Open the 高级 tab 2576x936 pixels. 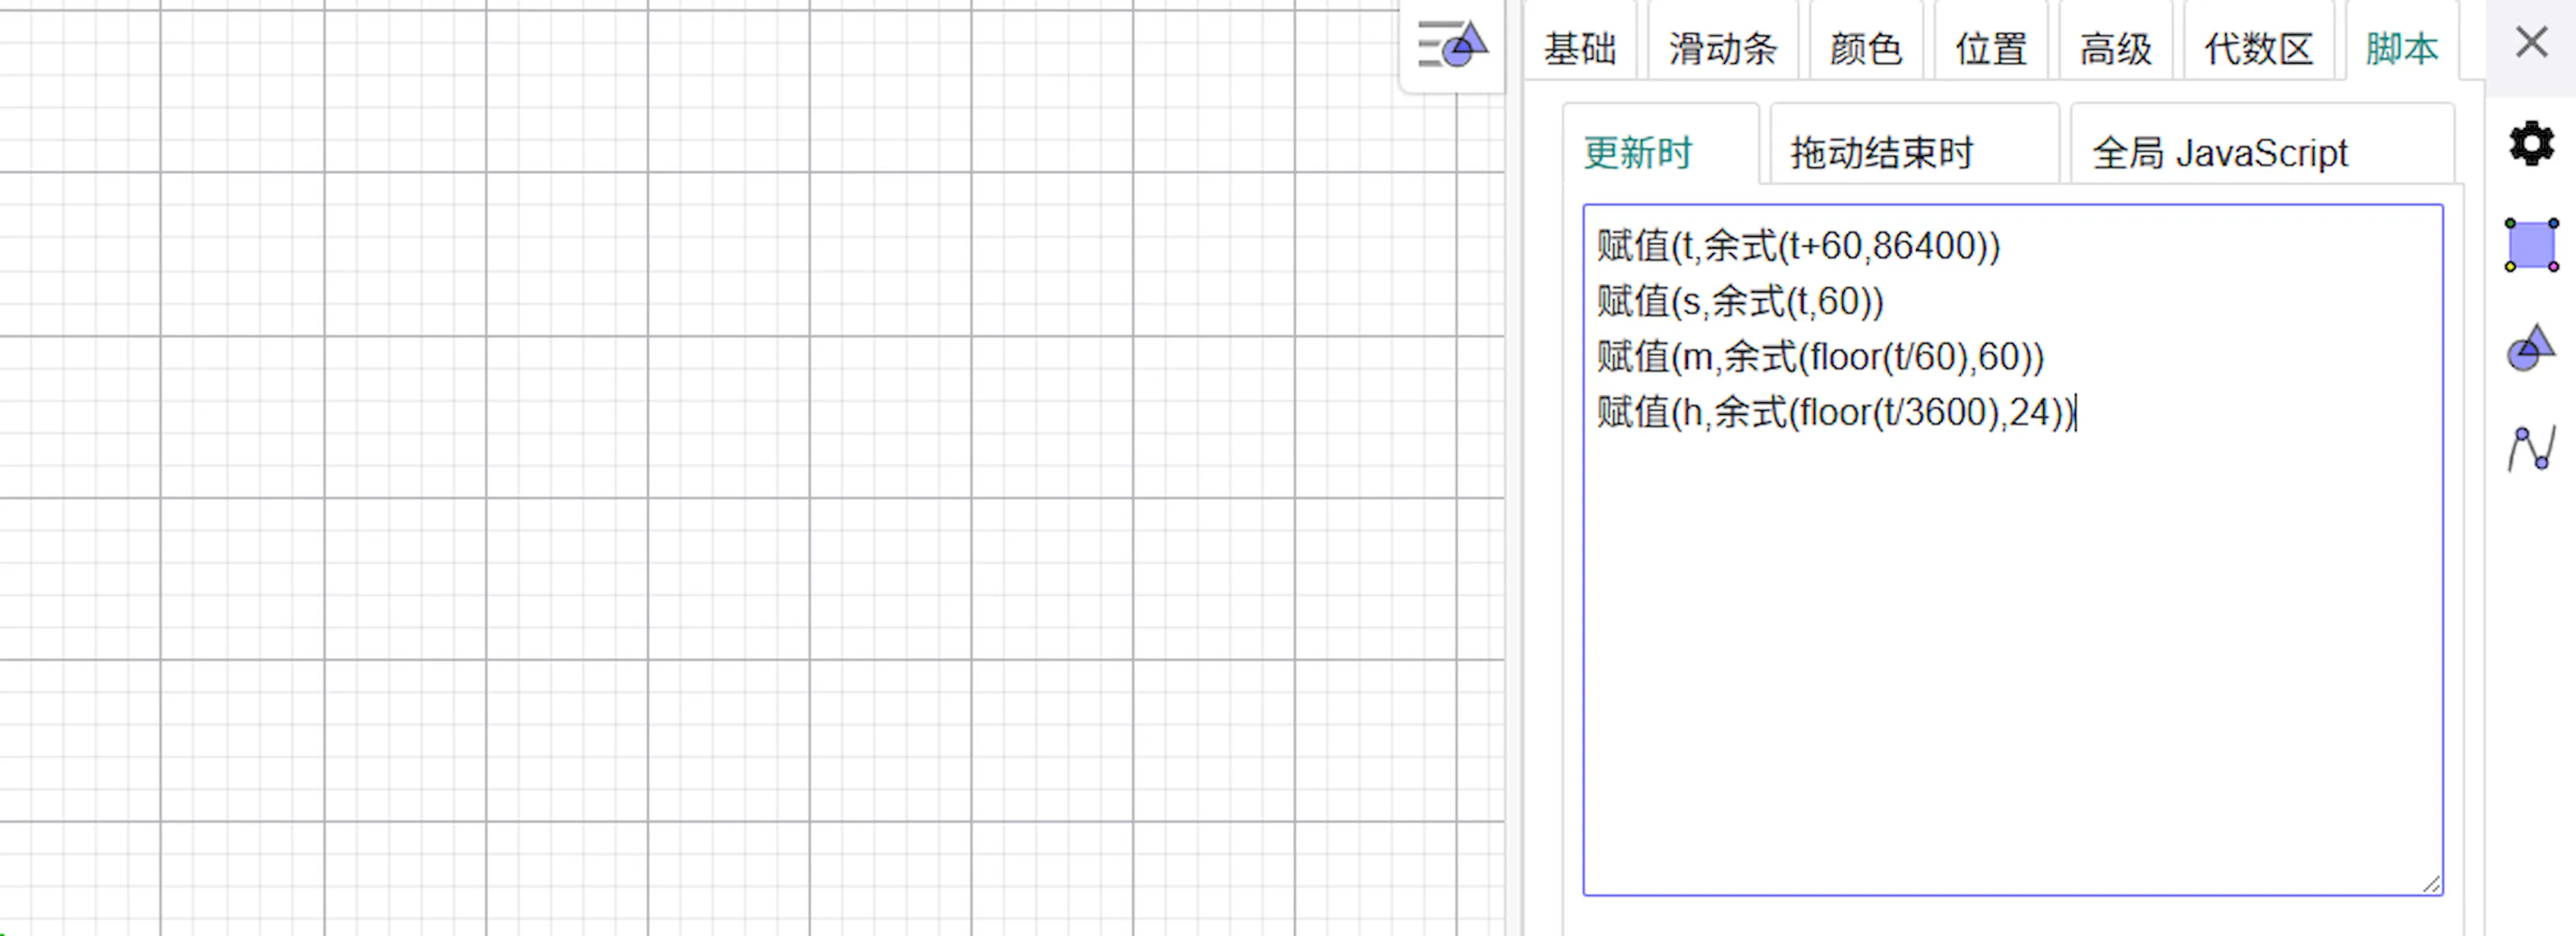point(2115,48)
